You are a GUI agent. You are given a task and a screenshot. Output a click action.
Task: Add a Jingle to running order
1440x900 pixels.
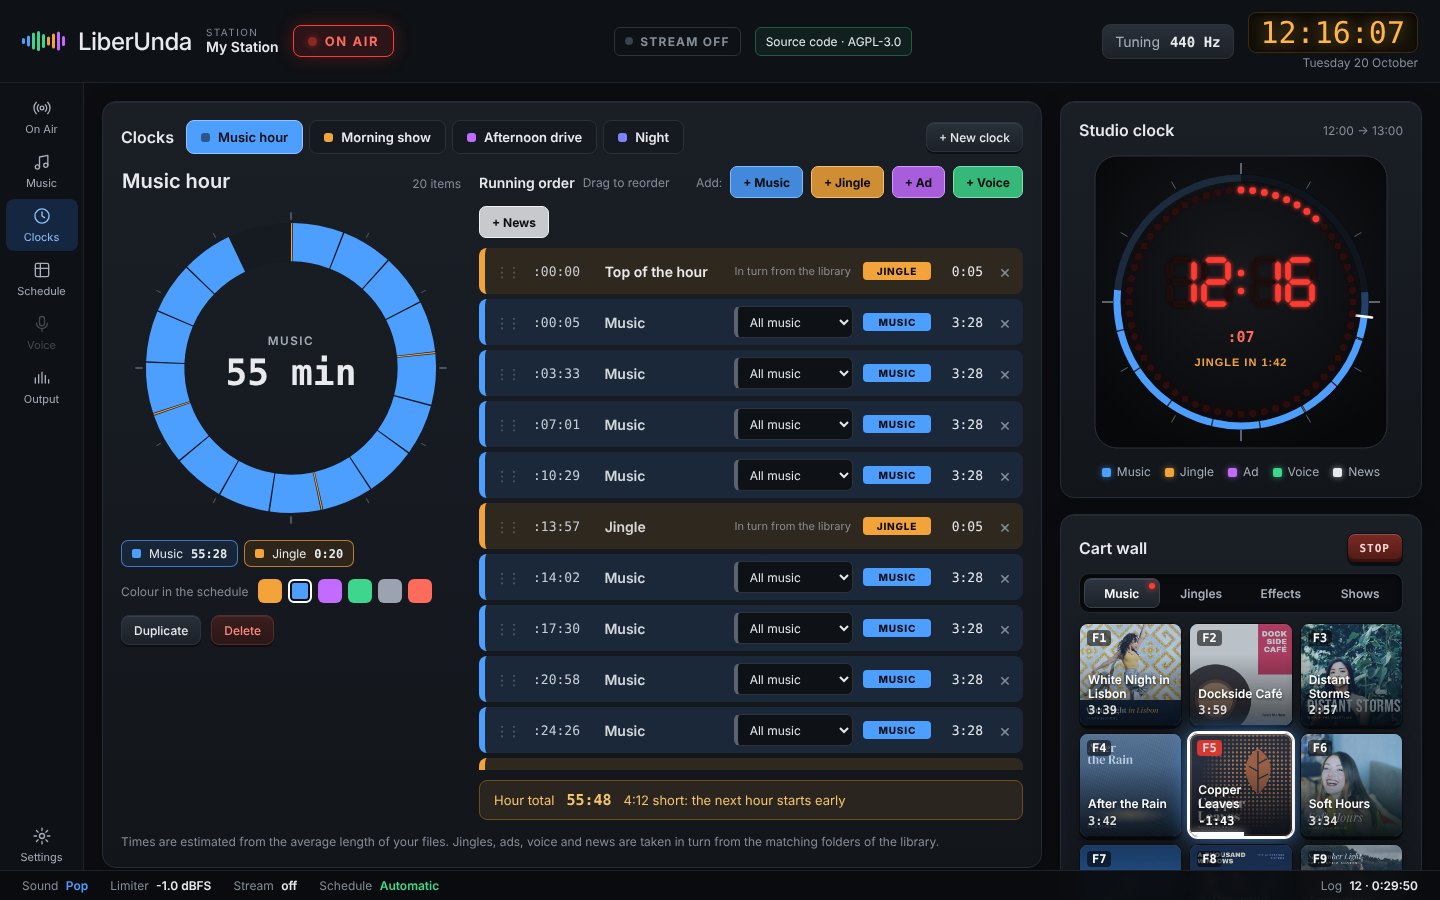click(x=847, y=182)
